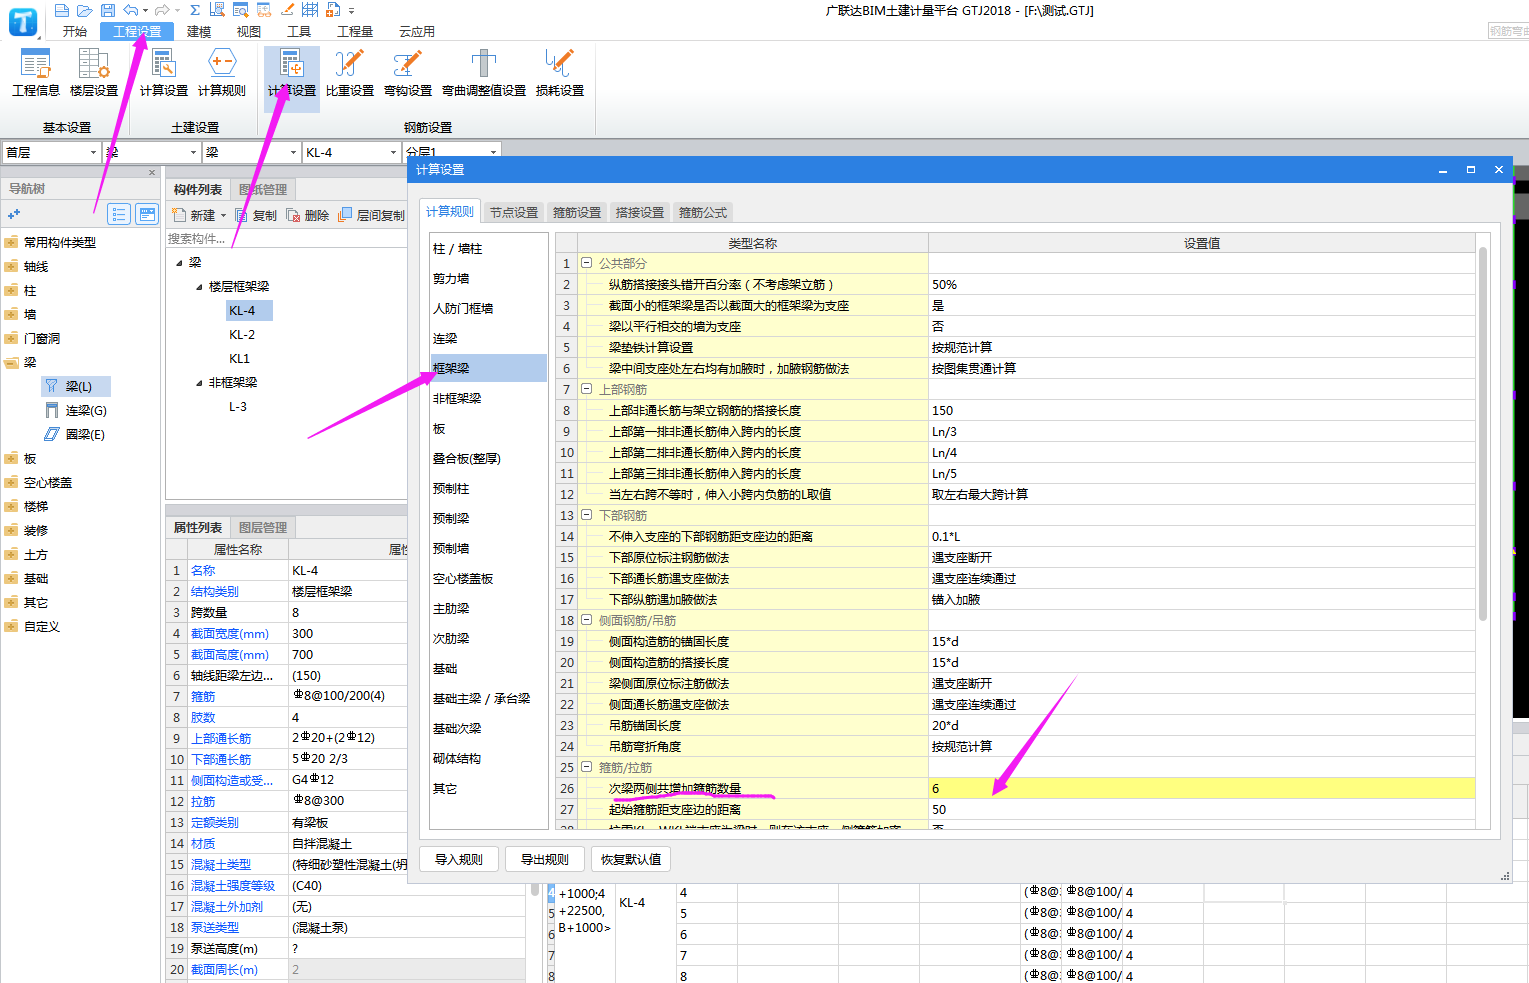The image size is (1529, 983).
Task: Select 柱 / 墙柱 in calculation settings list
Action: coord(489,248)
